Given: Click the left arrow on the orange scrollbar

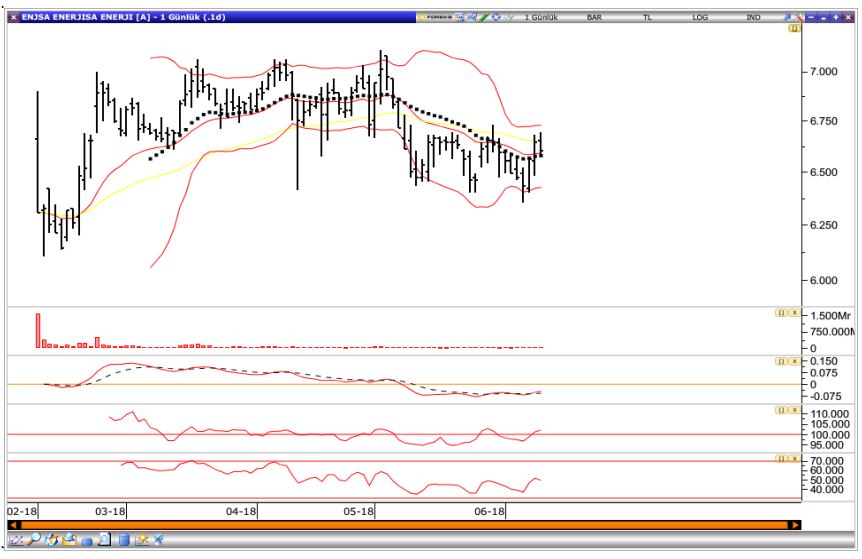Looking at the screenshot, I should point(14,525).
